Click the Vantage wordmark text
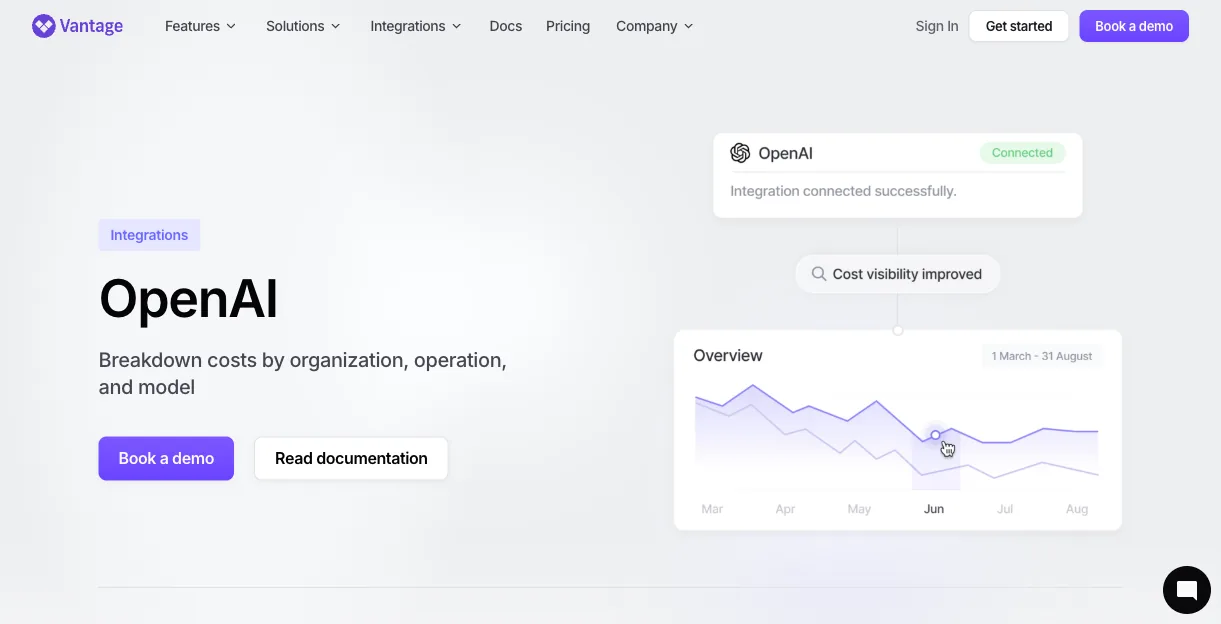The width and height of the screenshot is (1221, 624). 91,26
